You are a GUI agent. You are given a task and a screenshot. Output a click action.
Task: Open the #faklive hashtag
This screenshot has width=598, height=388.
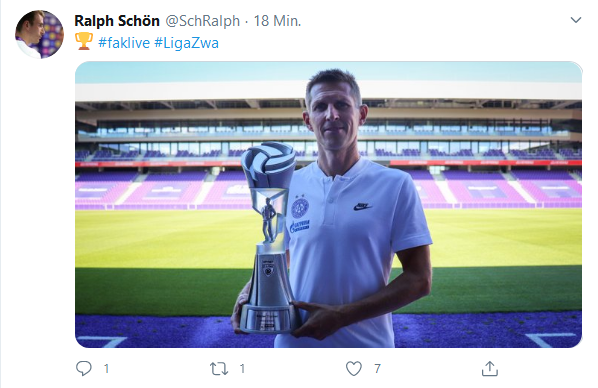pos(124,42)
